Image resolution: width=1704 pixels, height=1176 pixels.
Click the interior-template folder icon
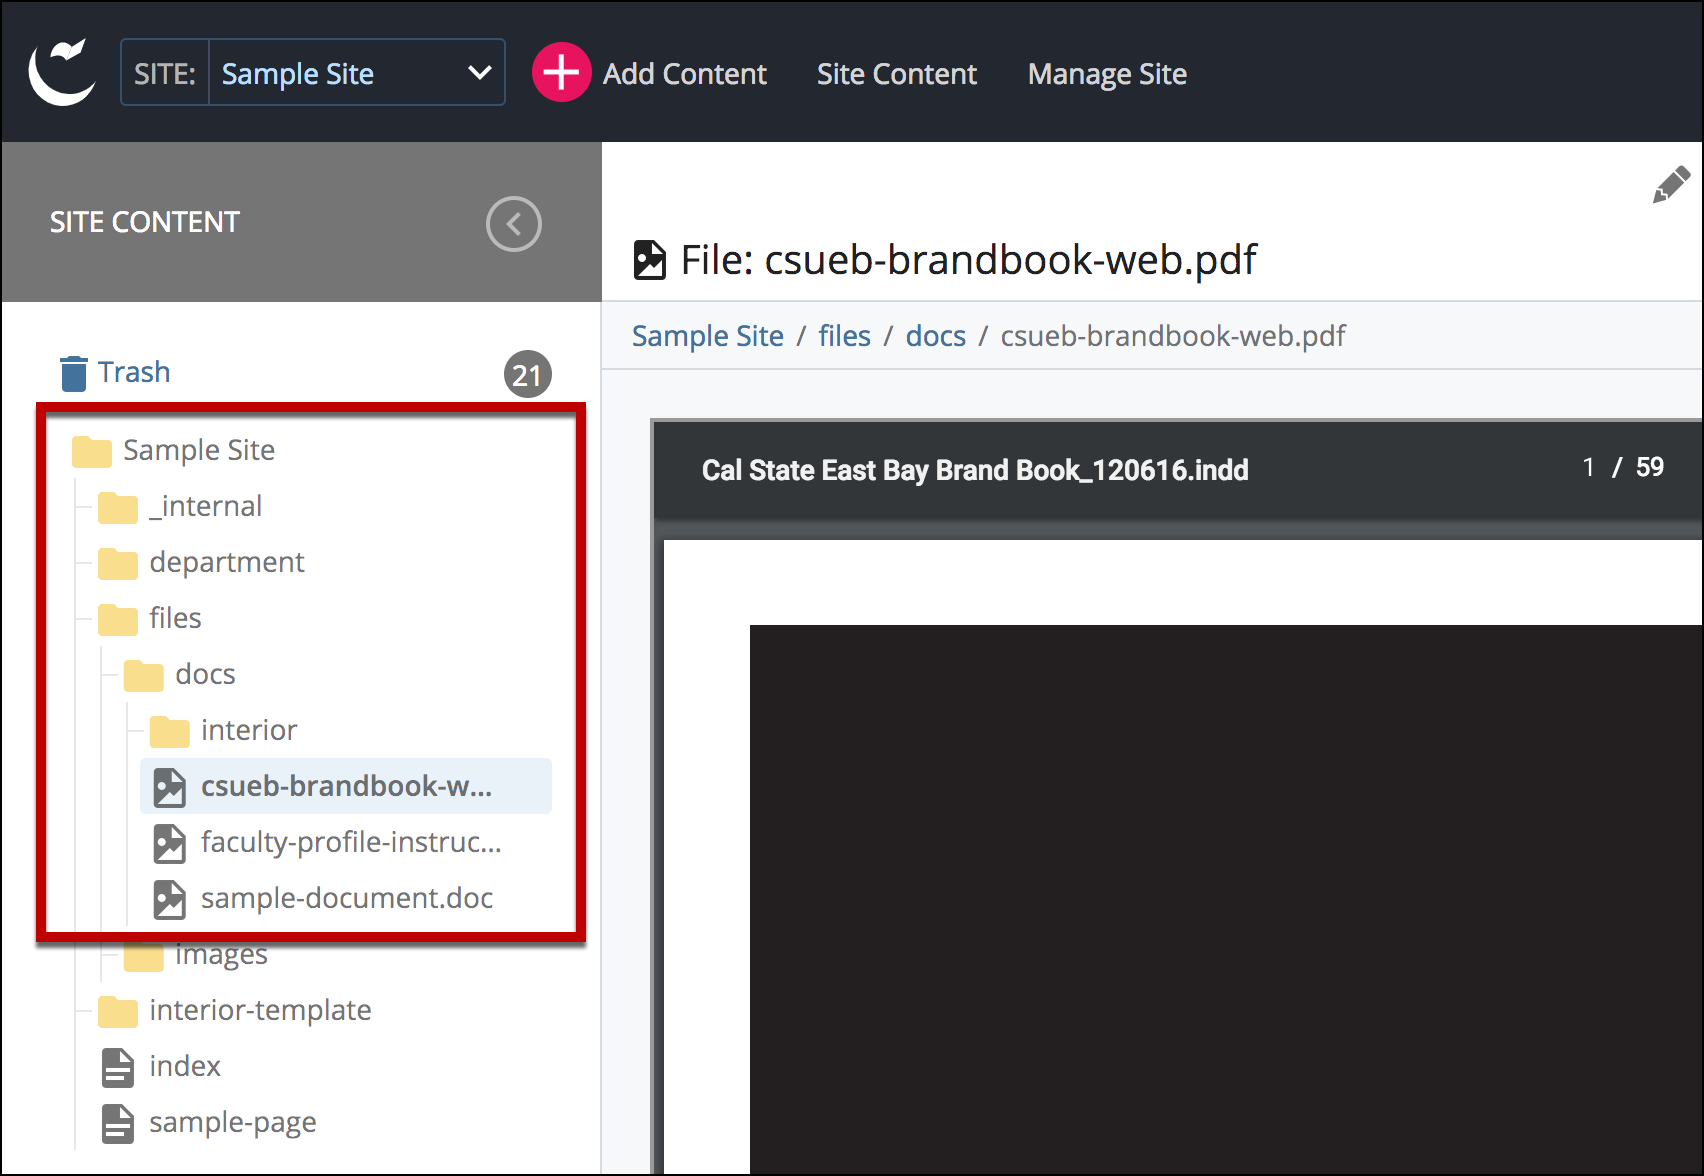coord(118,1011)
